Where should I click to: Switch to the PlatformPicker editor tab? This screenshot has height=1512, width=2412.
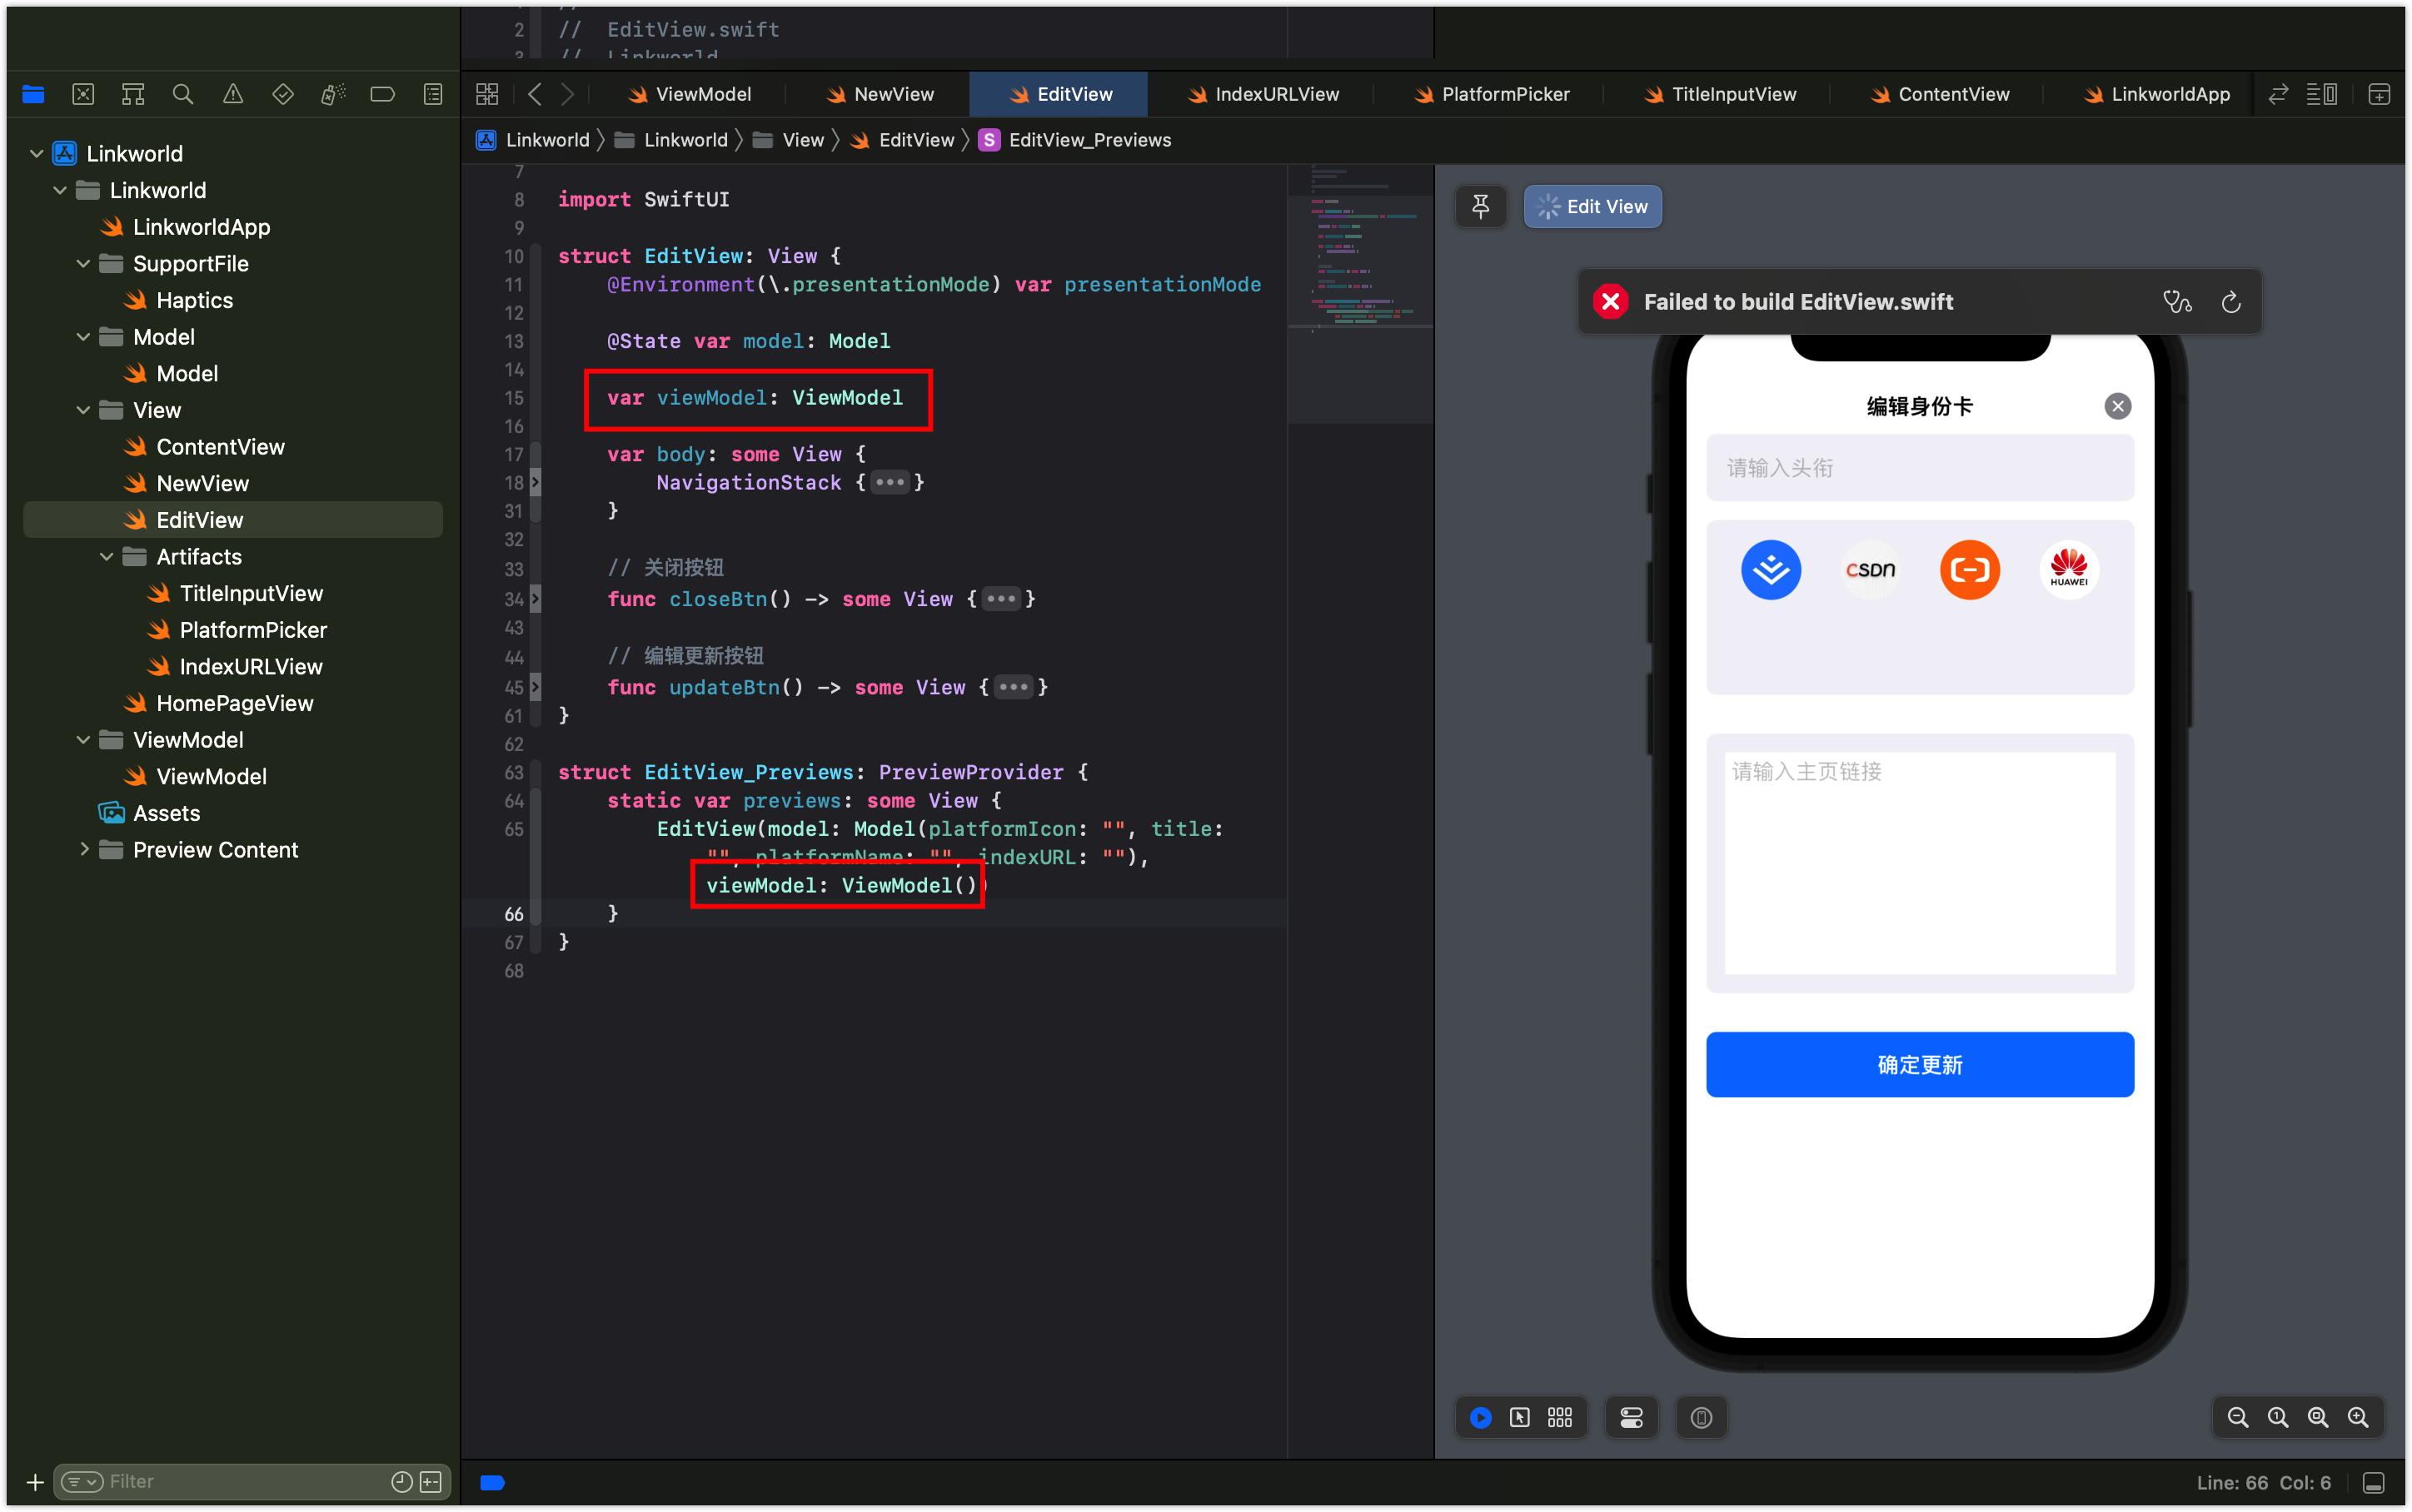[x=1491, y=94]
